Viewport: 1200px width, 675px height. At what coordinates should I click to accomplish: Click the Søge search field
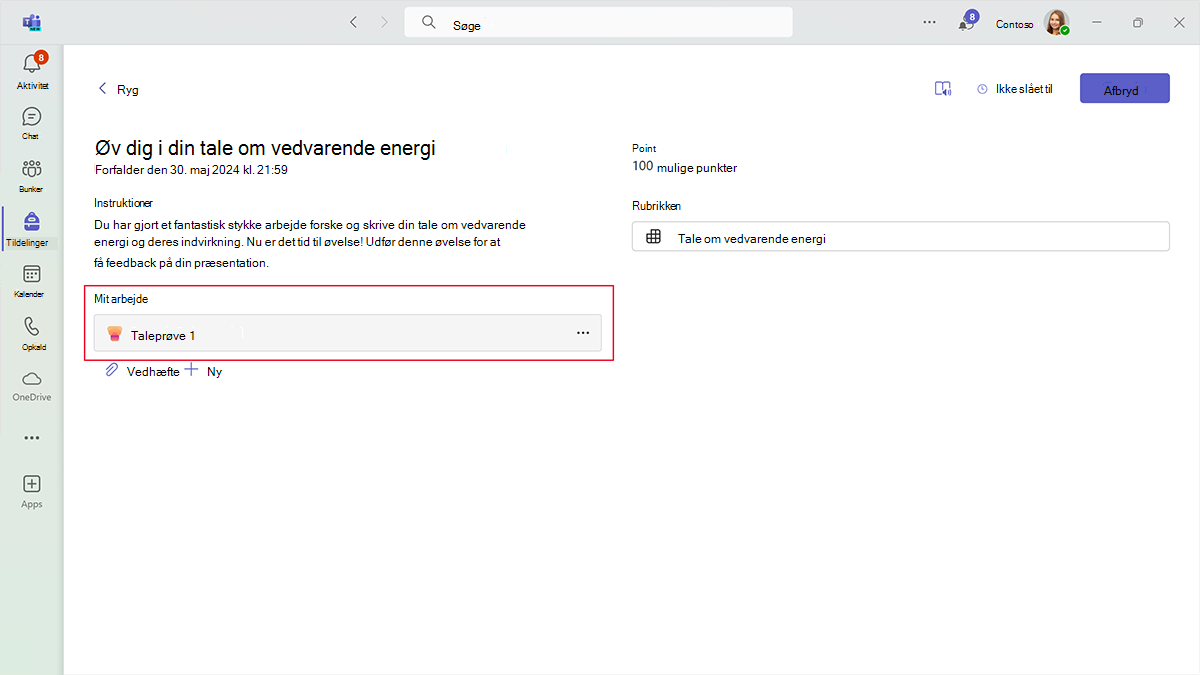click(598, 21)
